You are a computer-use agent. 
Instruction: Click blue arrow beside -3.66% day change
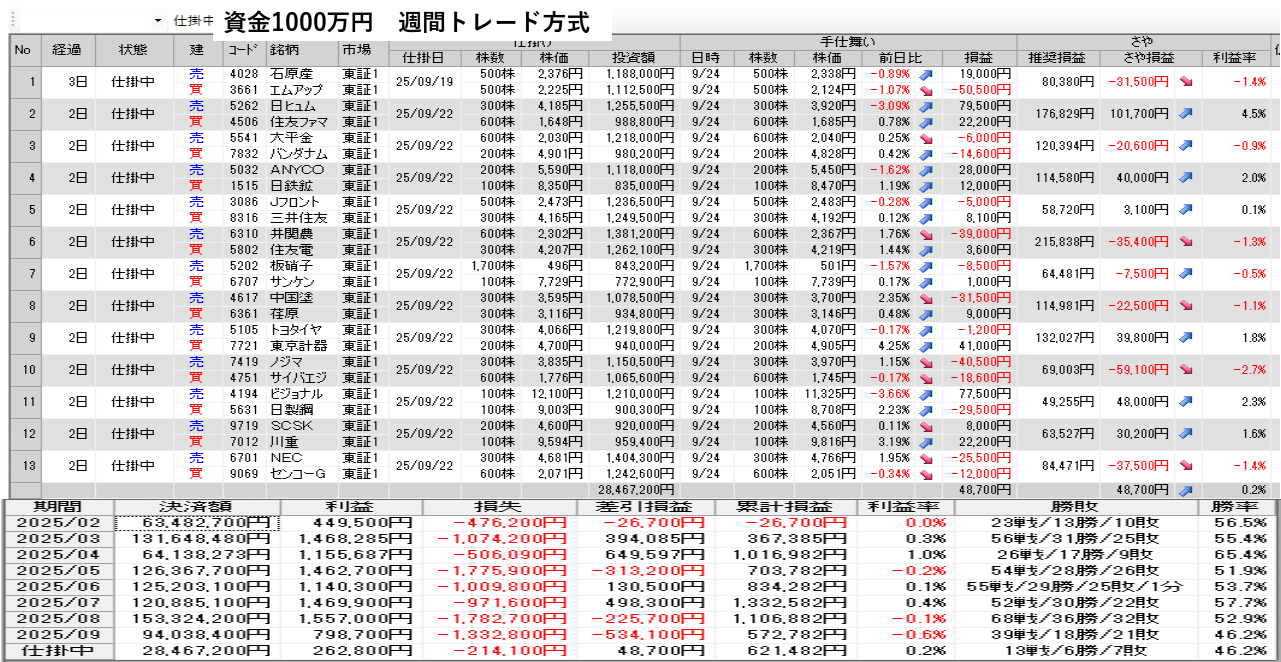[x=926, y=394]
